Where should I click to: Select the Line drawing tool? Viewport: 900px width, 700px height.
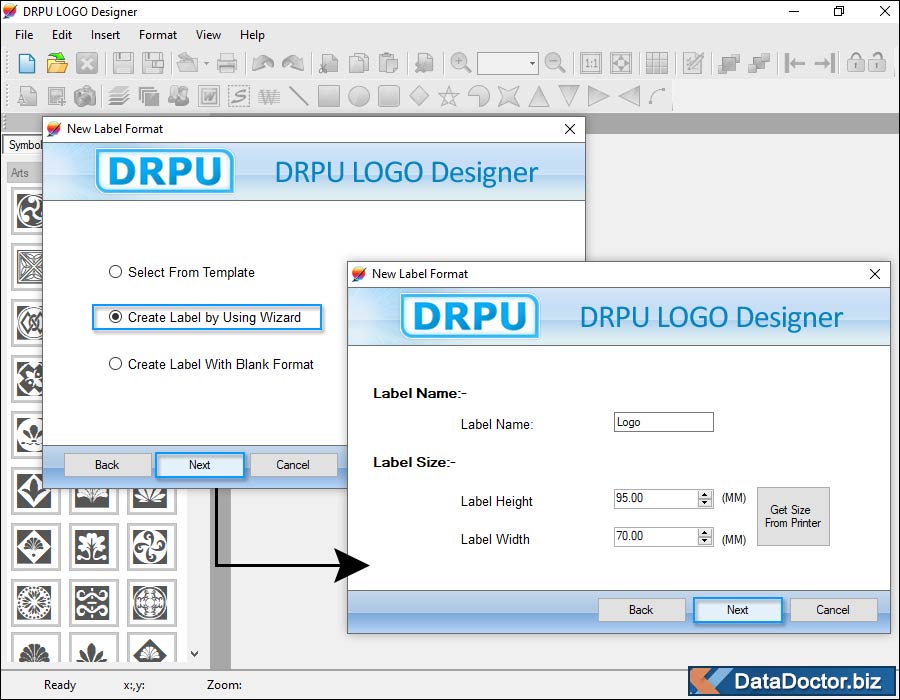point(298,96)
